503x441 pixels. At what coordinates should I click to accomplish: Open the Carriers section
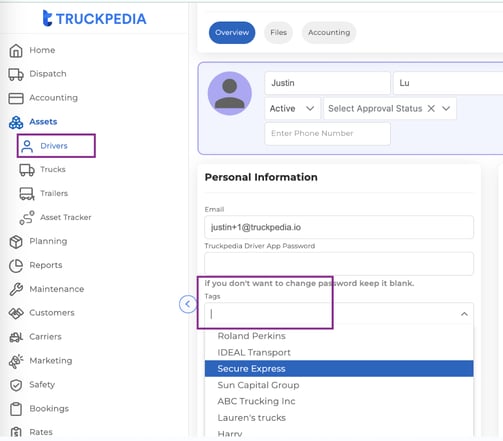(45, 337)
